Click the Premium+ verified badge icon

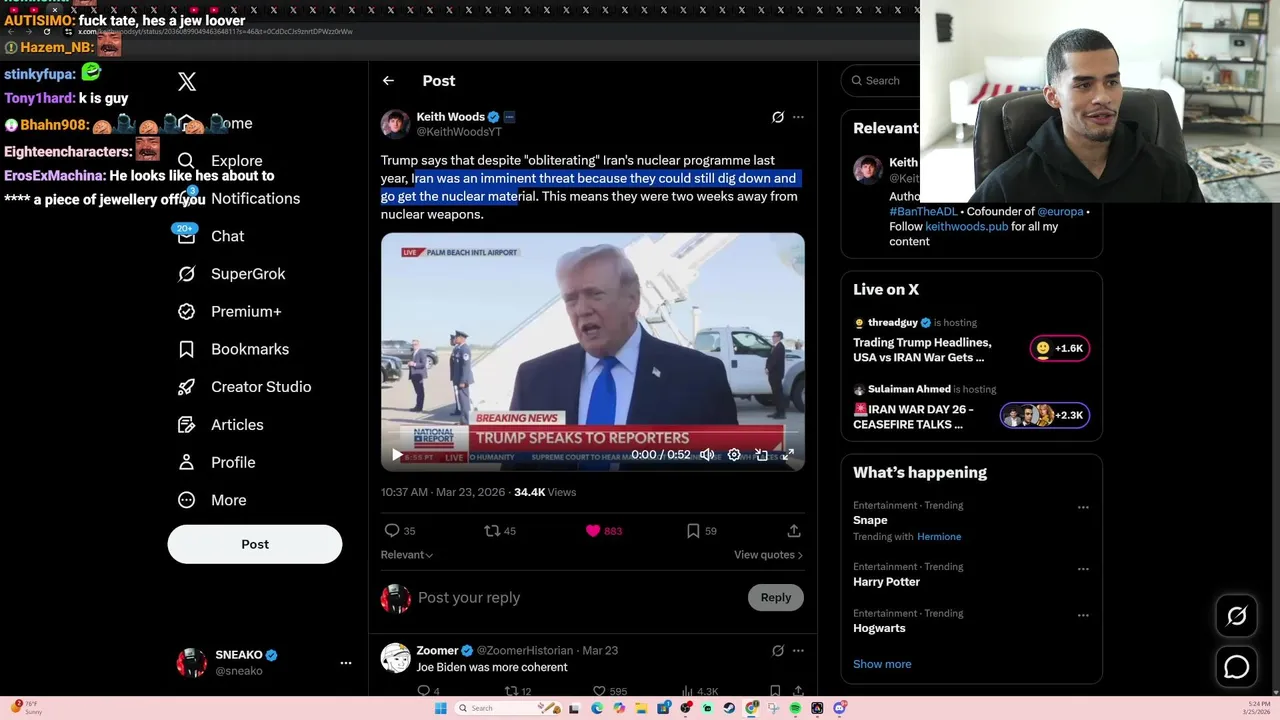click(186, 312)
